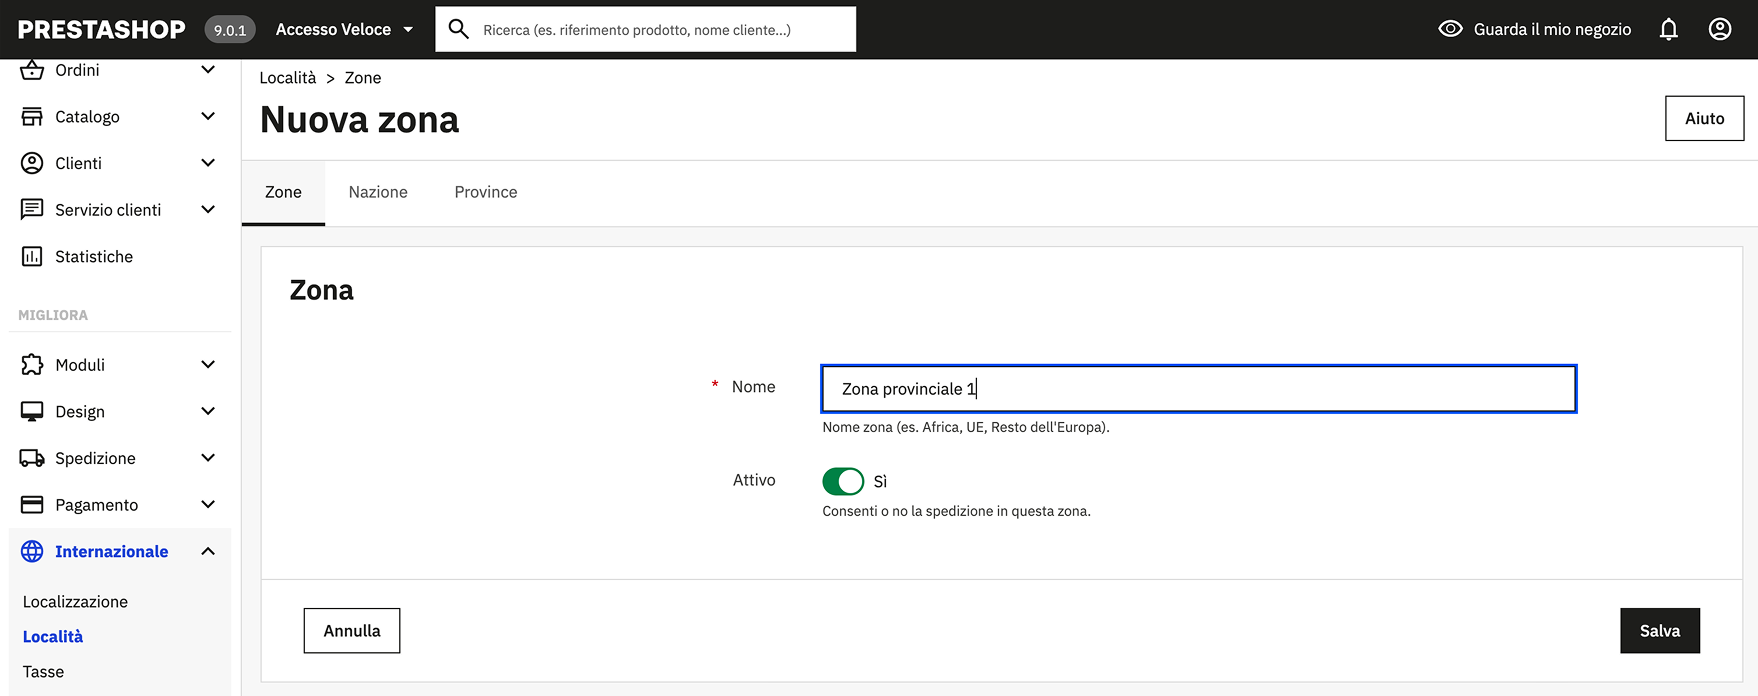Click the Statistiche chart icon
1758x696 pixels.
point(32,257)
